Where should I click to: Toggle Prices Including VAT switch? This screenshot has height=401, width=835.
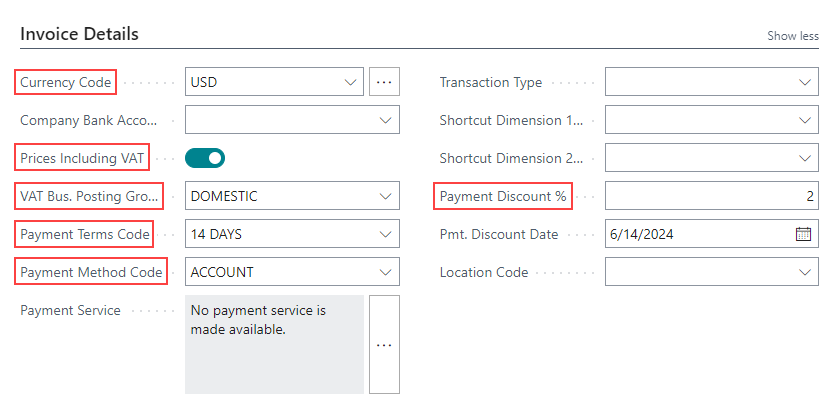(x=205, y=158)
